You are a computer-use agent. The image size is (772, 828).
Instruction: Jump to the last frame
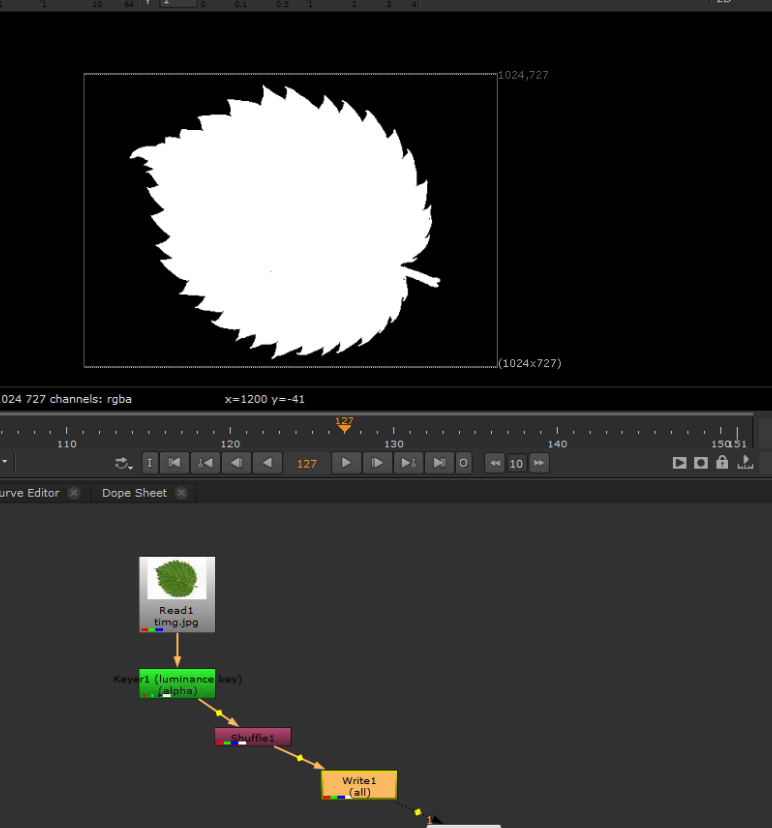click(439, 463)
